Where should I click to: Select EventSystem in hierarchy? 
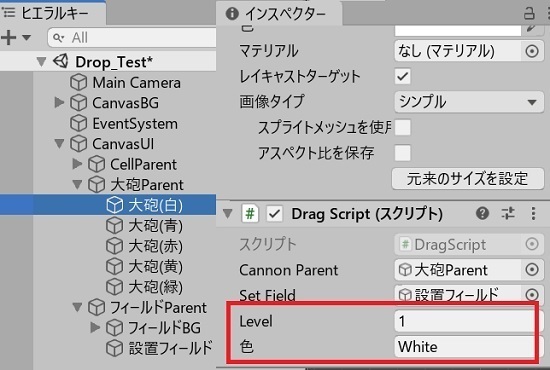tap(135, 124)
